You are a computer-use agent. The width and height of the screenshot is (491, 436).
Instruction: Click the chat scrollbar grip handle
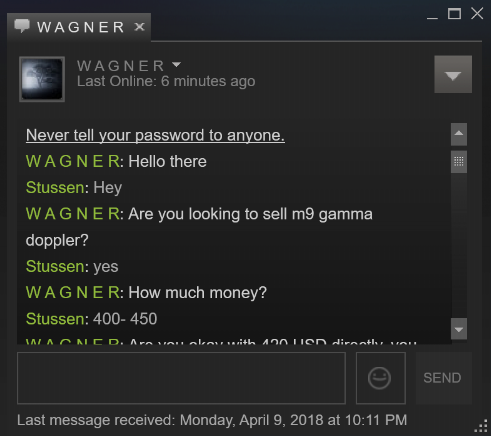459,162
